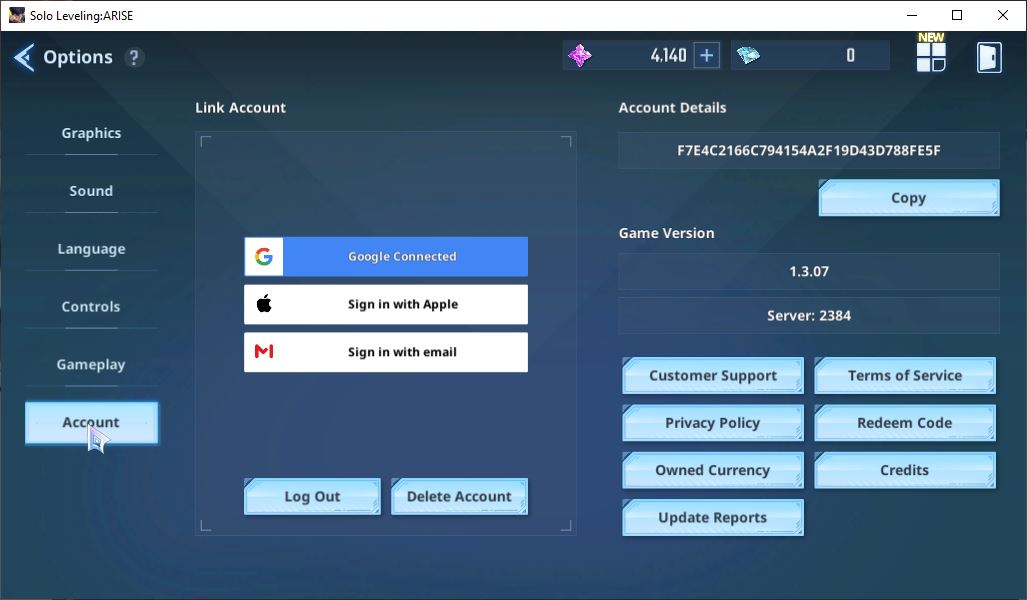View Owned Currency
The width and height of the screenshot is (1027, 600).
click(713, 470)
